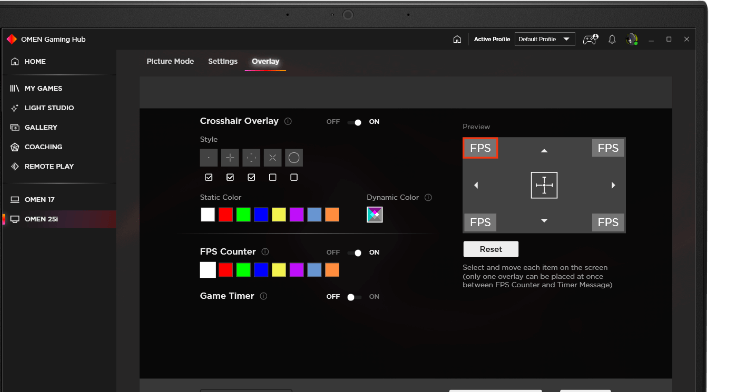The height and width of the screenshot is (392, 734).
Task: Place FPS counter at bottom-left in preview
Action: [x=480, y=222]
